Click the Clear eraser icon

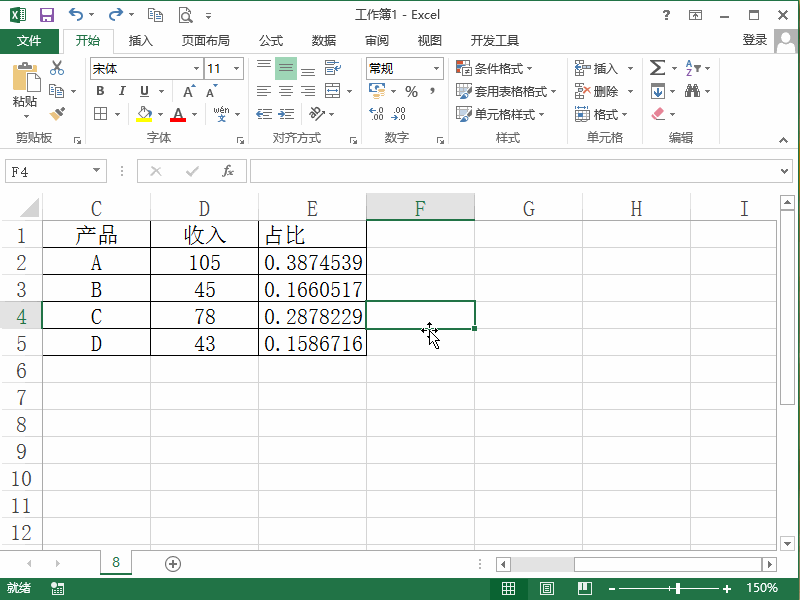(658, 114)
